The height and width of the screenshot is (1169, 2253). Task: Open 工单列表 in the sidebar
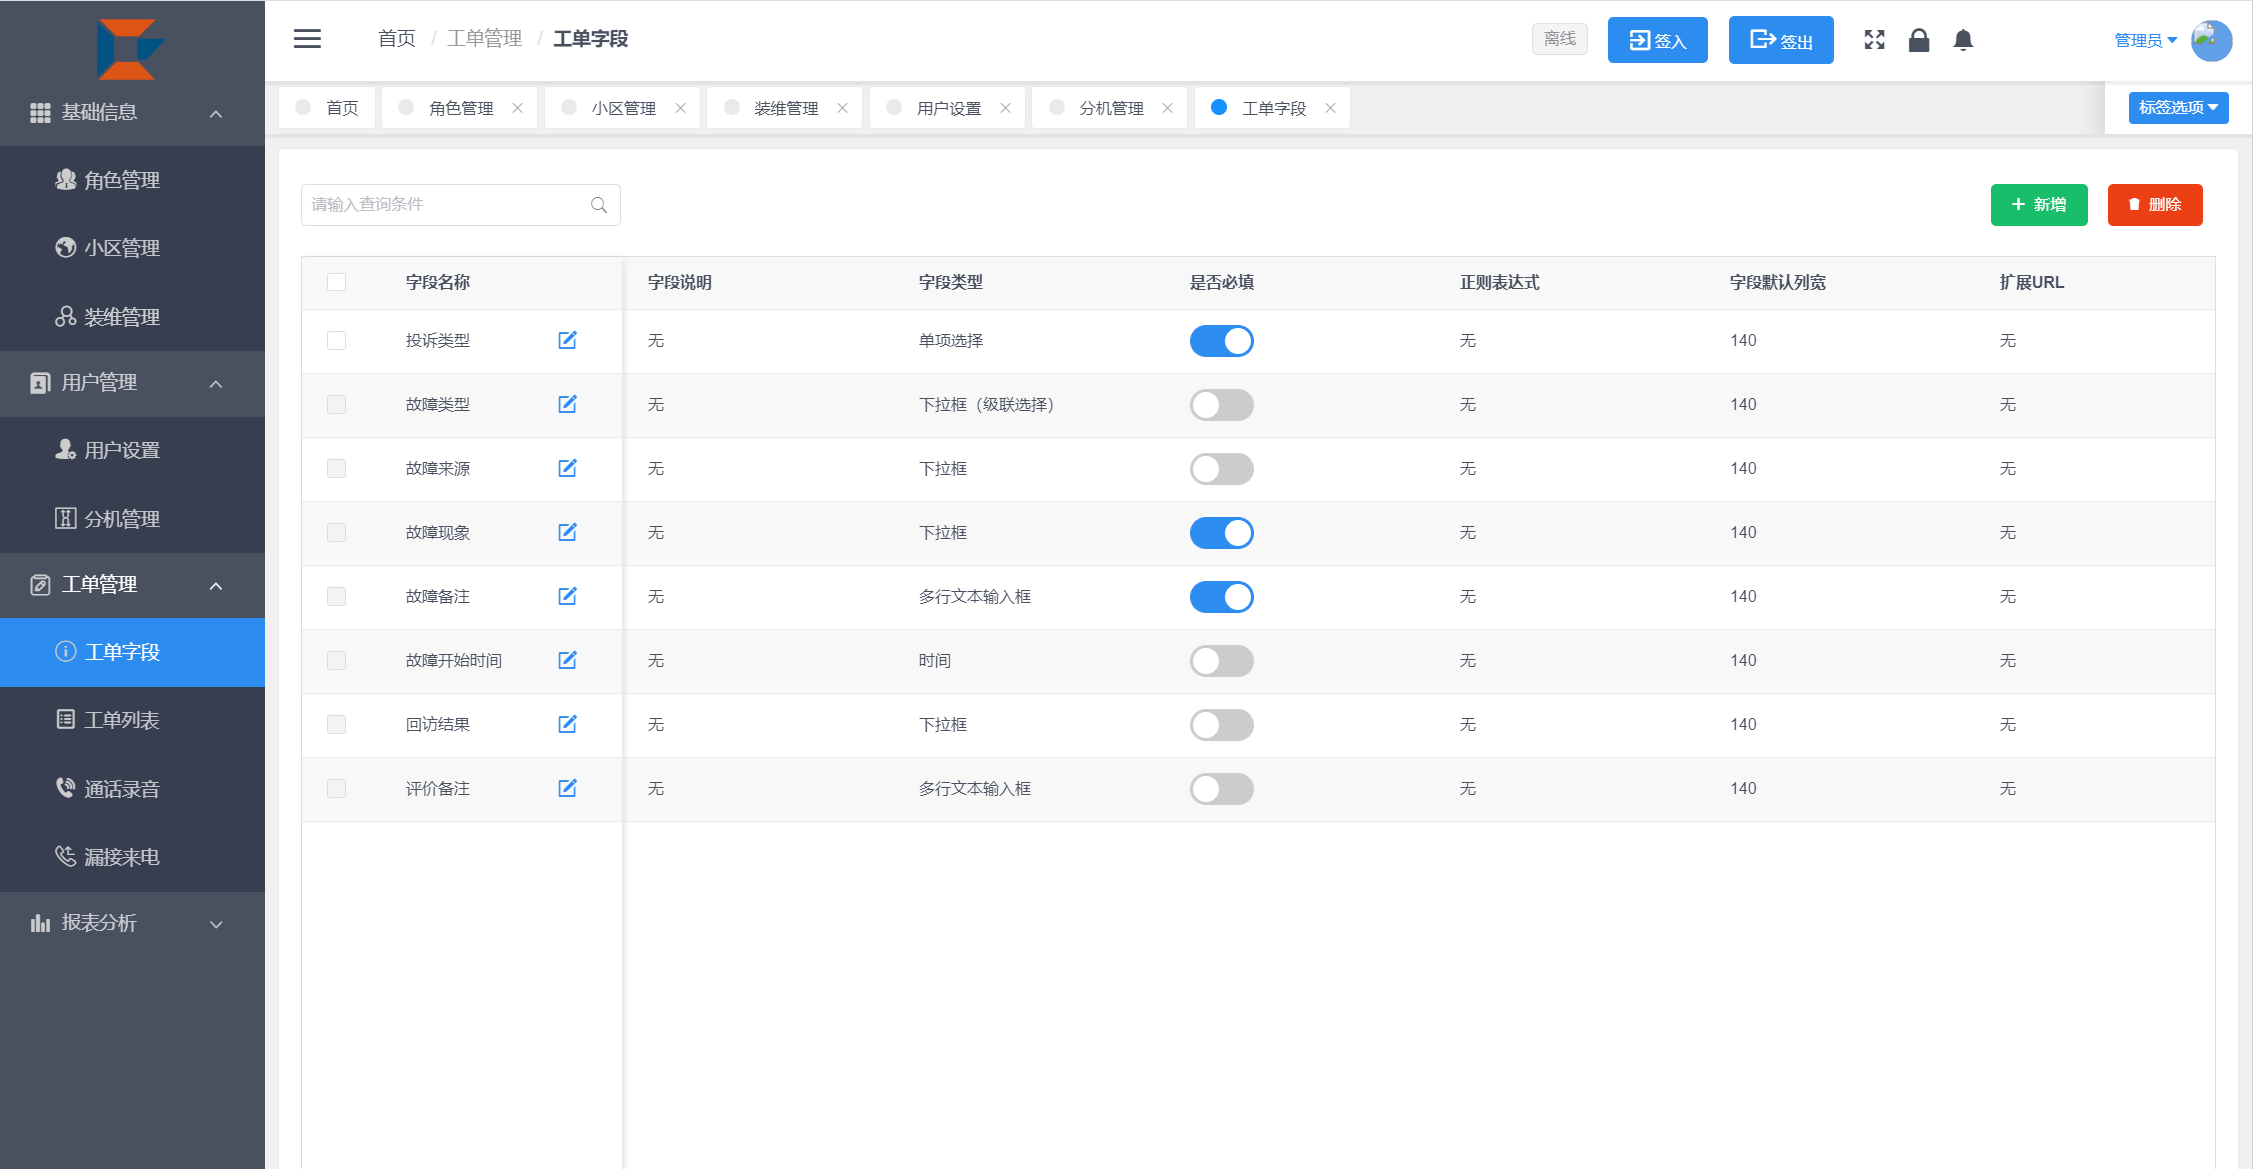(121, 720)
